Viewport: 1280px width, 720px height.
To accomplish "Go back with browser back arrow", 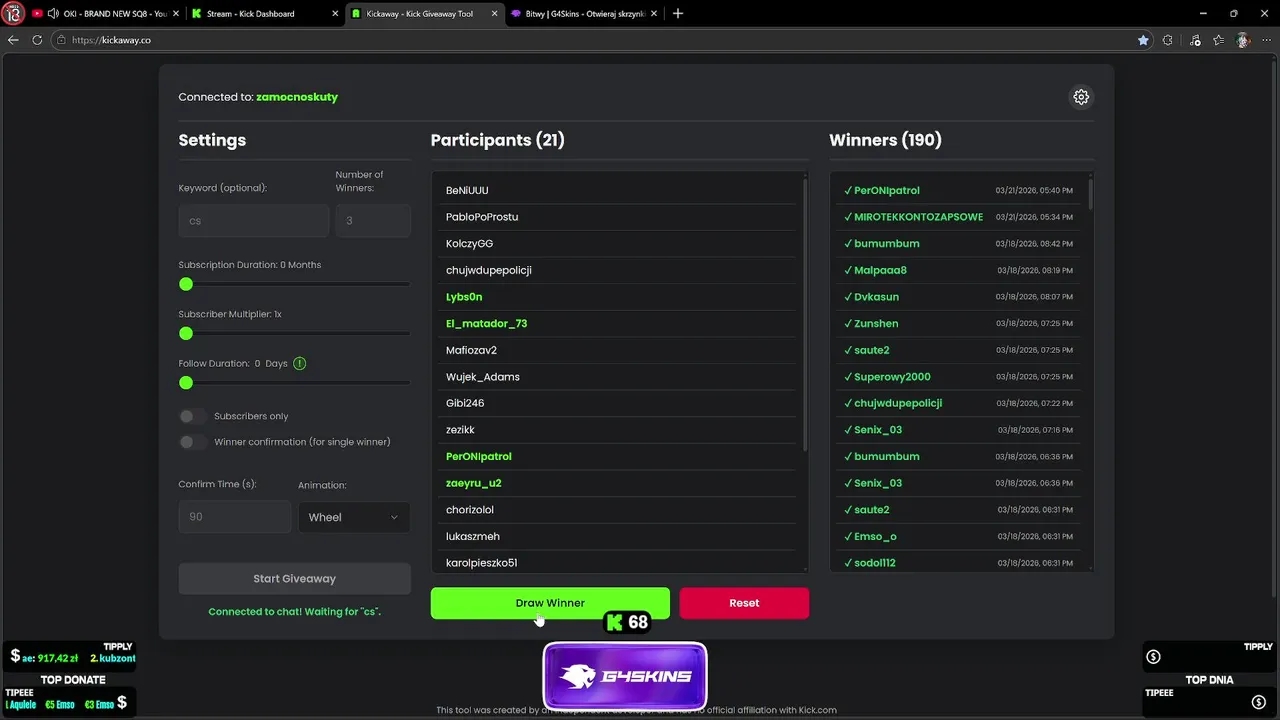I will (13, 40).
